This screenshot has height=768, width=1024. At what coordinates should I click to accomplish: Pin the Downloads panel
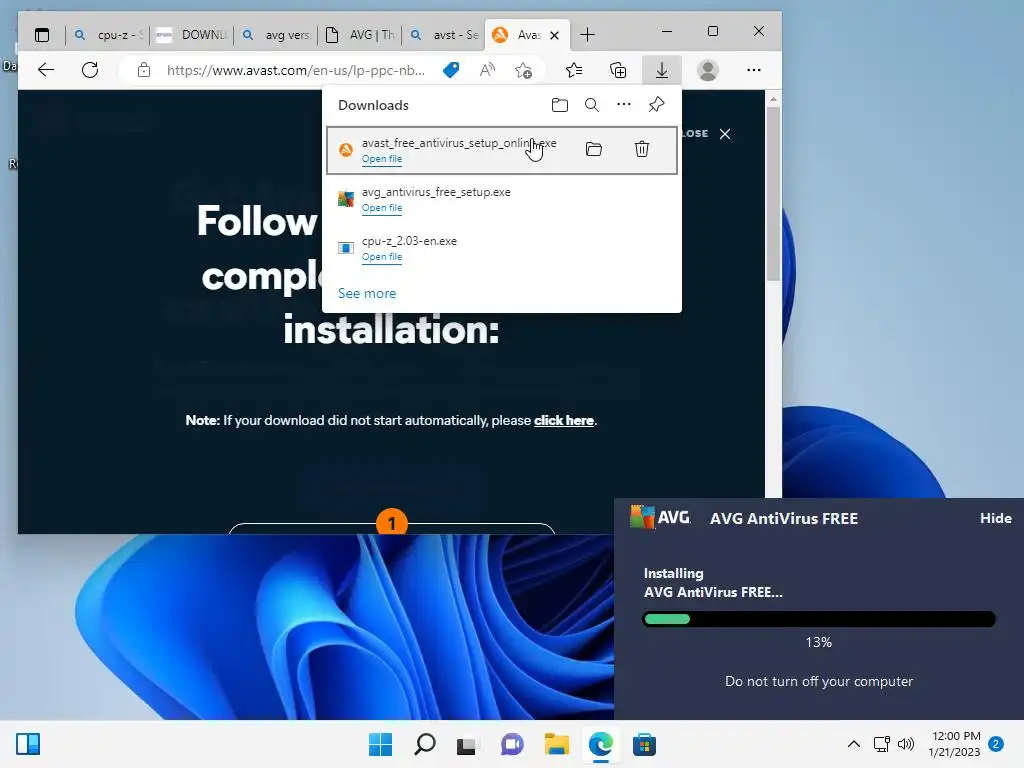(656, 104)
